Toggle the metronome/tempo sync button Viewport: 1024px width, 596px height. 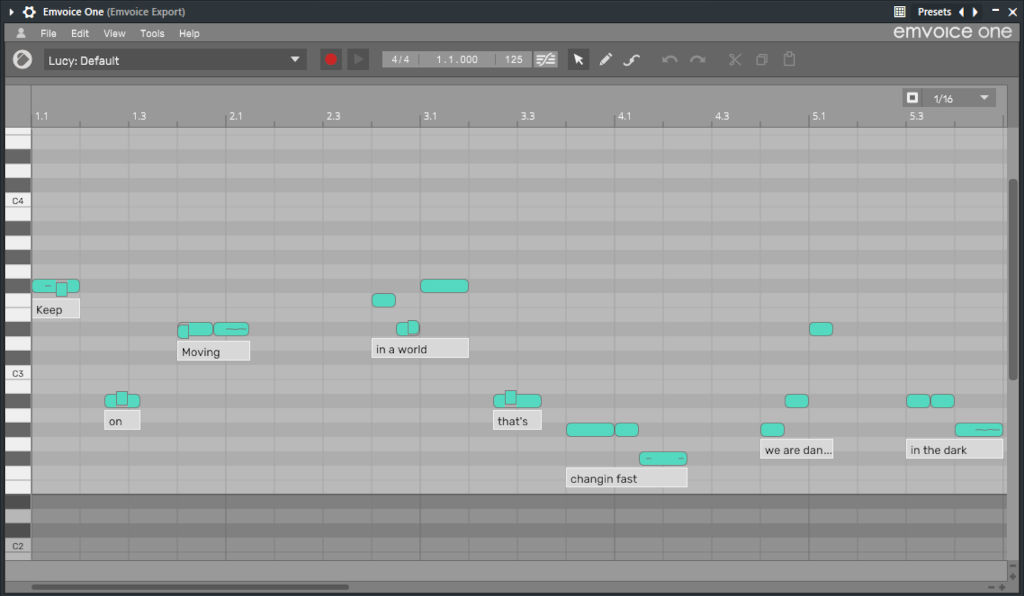tap(546, 60)
